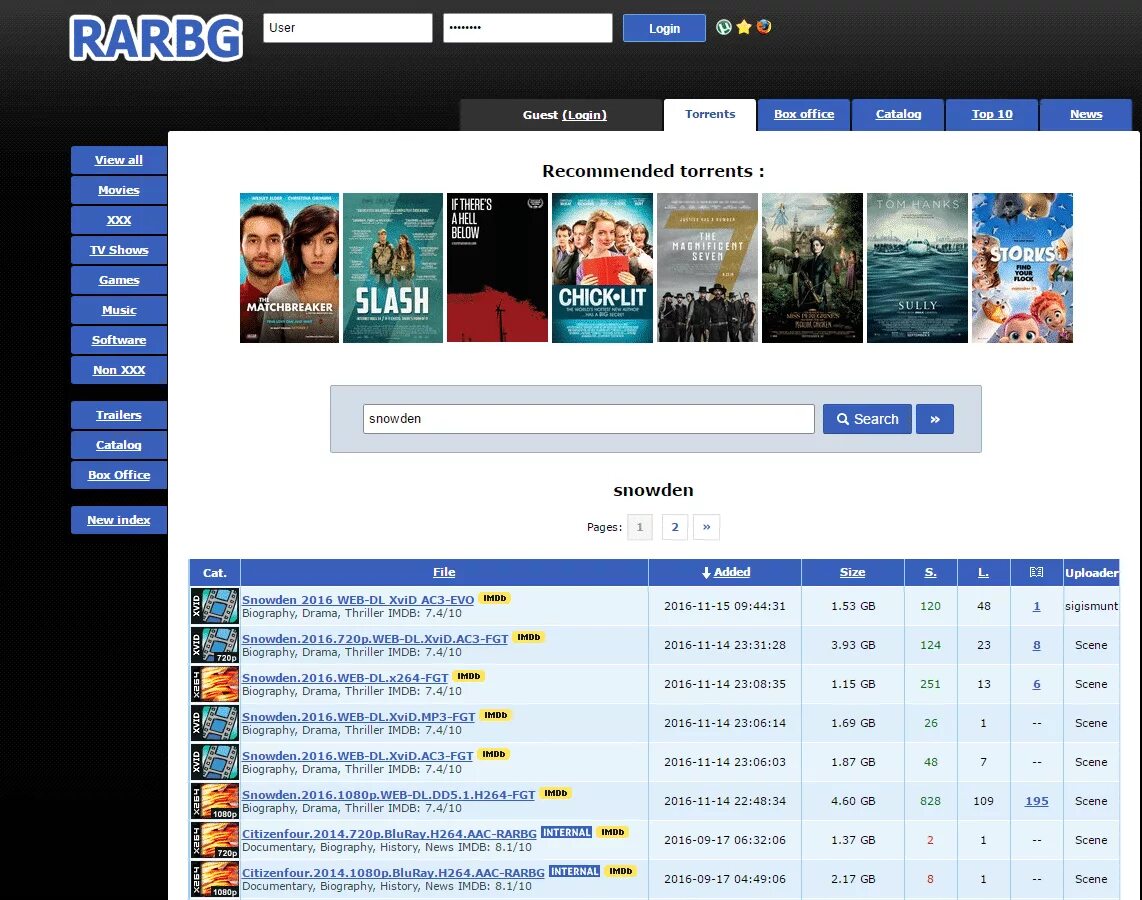Click IMDB badge on Citizenfour 720p row
The width and height of the screenshot is (1142, 900).
613,832
